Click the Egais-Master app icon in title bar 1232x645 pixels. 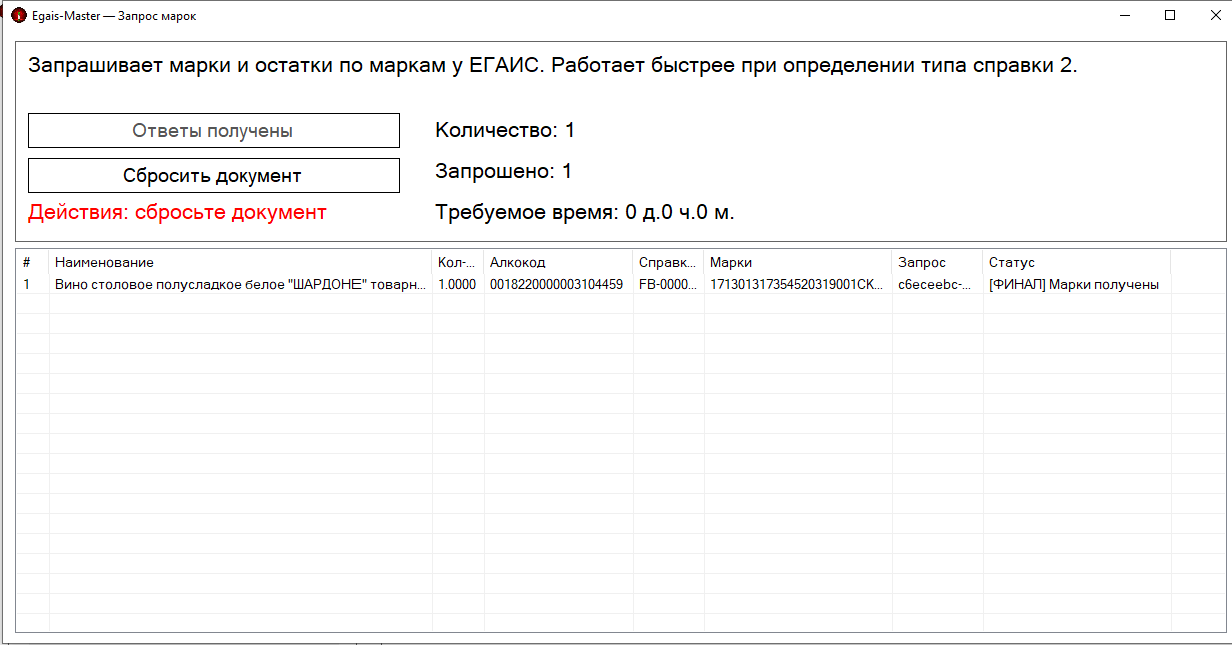click(x=18, y=16)
